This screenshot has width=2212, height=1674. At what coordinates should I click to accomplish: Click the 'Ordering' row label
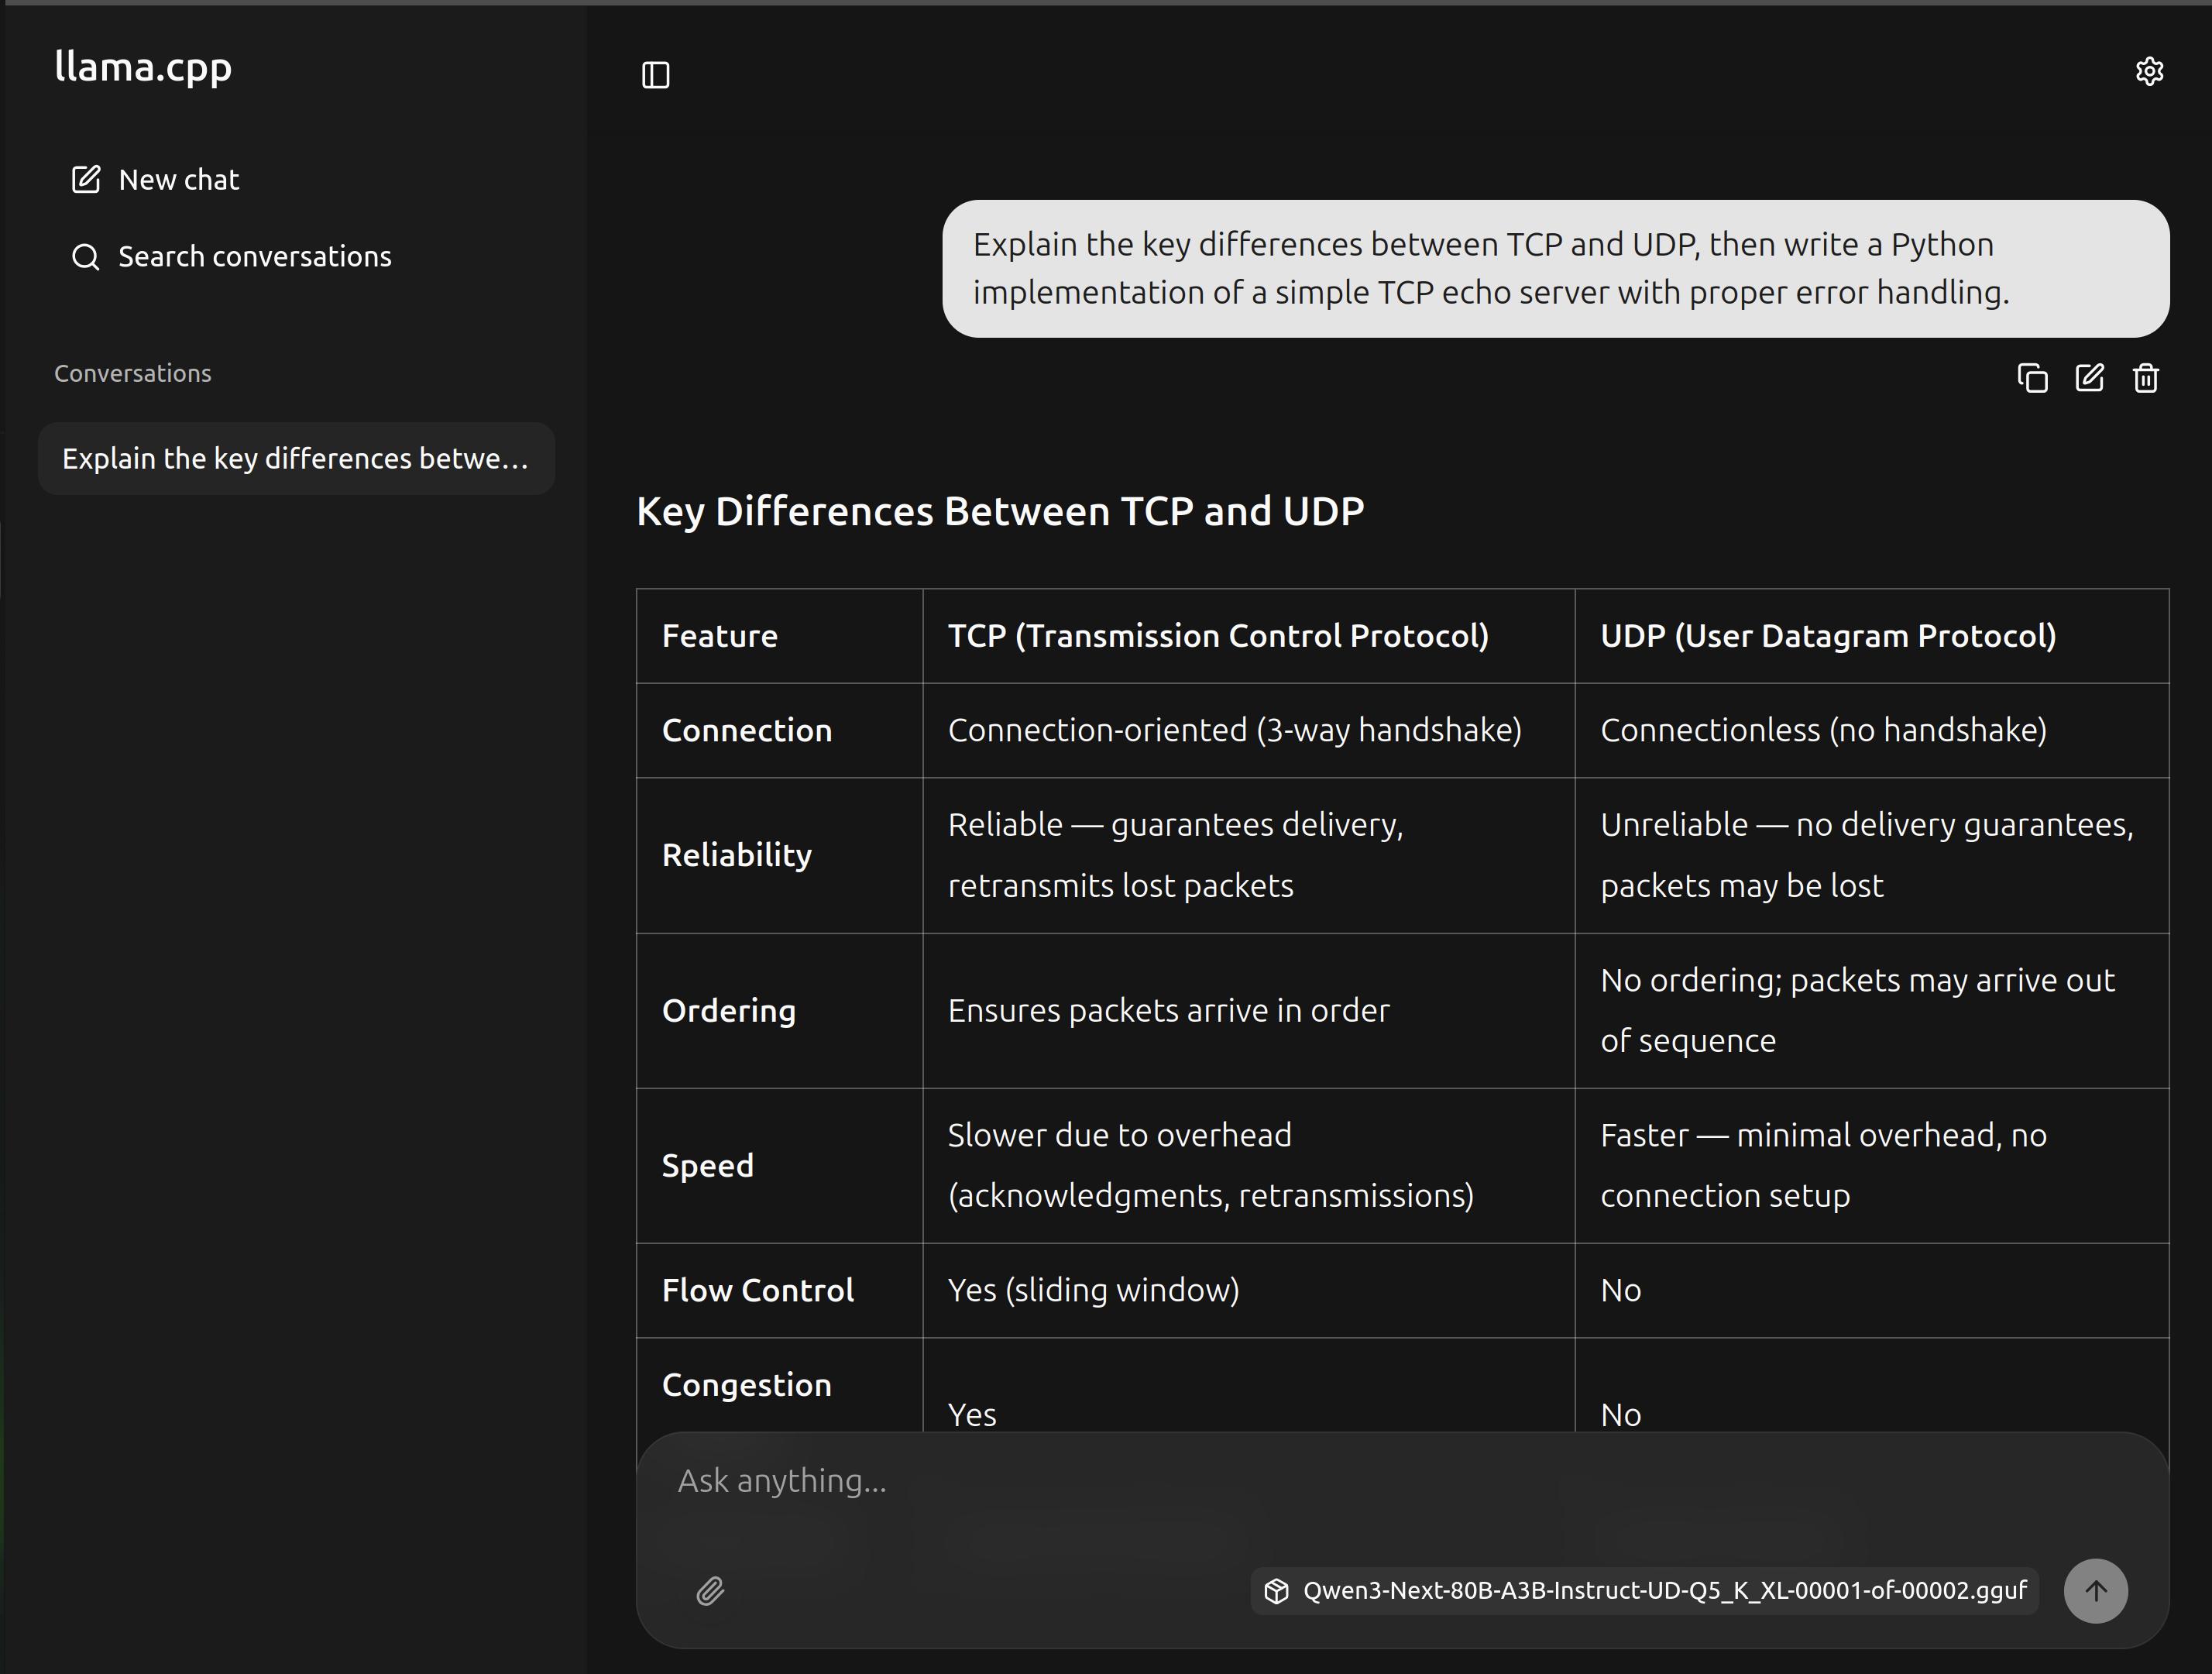click(x=729, y=1011)
